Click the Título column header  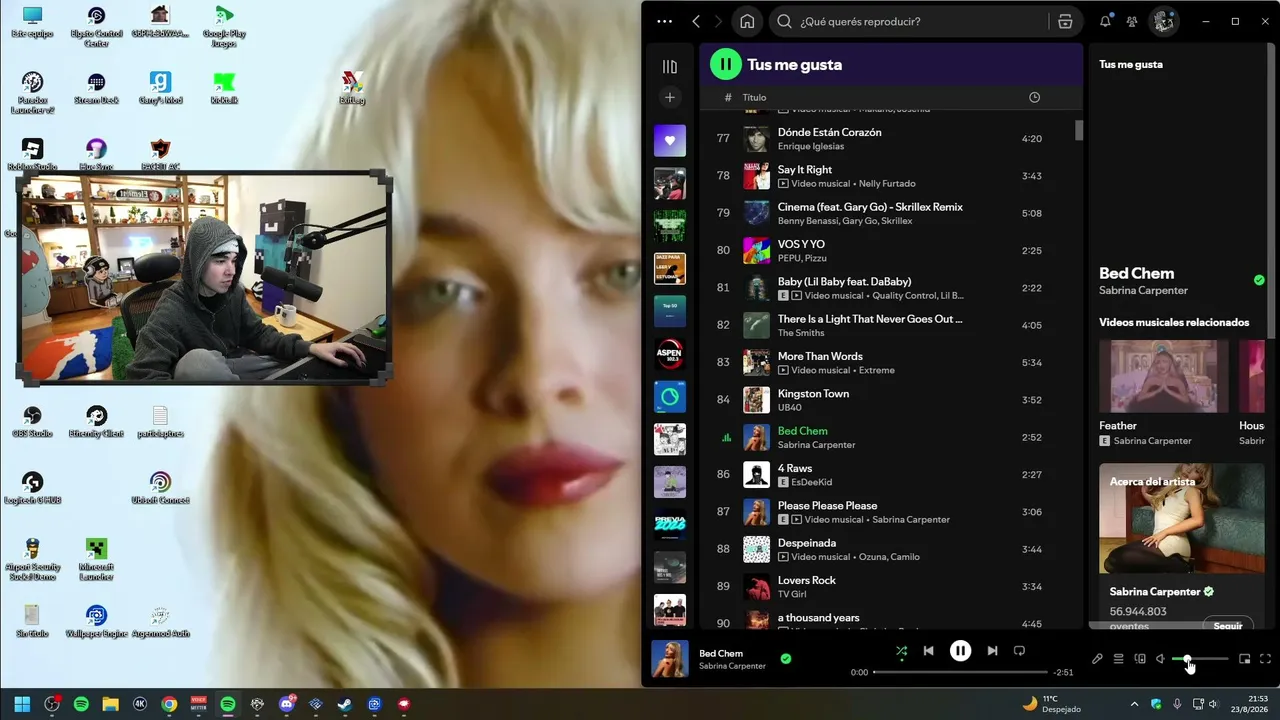pyautogui.click(x=754, y=98)
